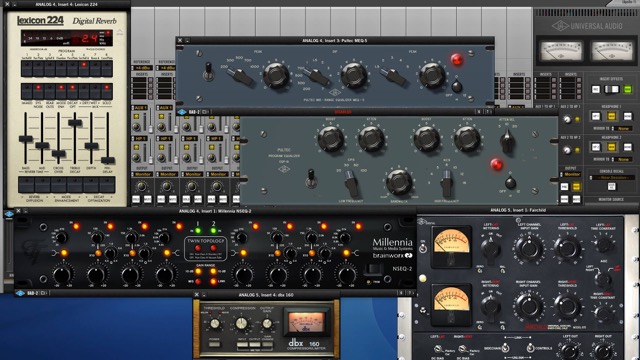The width and height of the screenshot is (640, 360).
Task: Click Headphone 1 yellow MONO button
Action: [611, 116]
